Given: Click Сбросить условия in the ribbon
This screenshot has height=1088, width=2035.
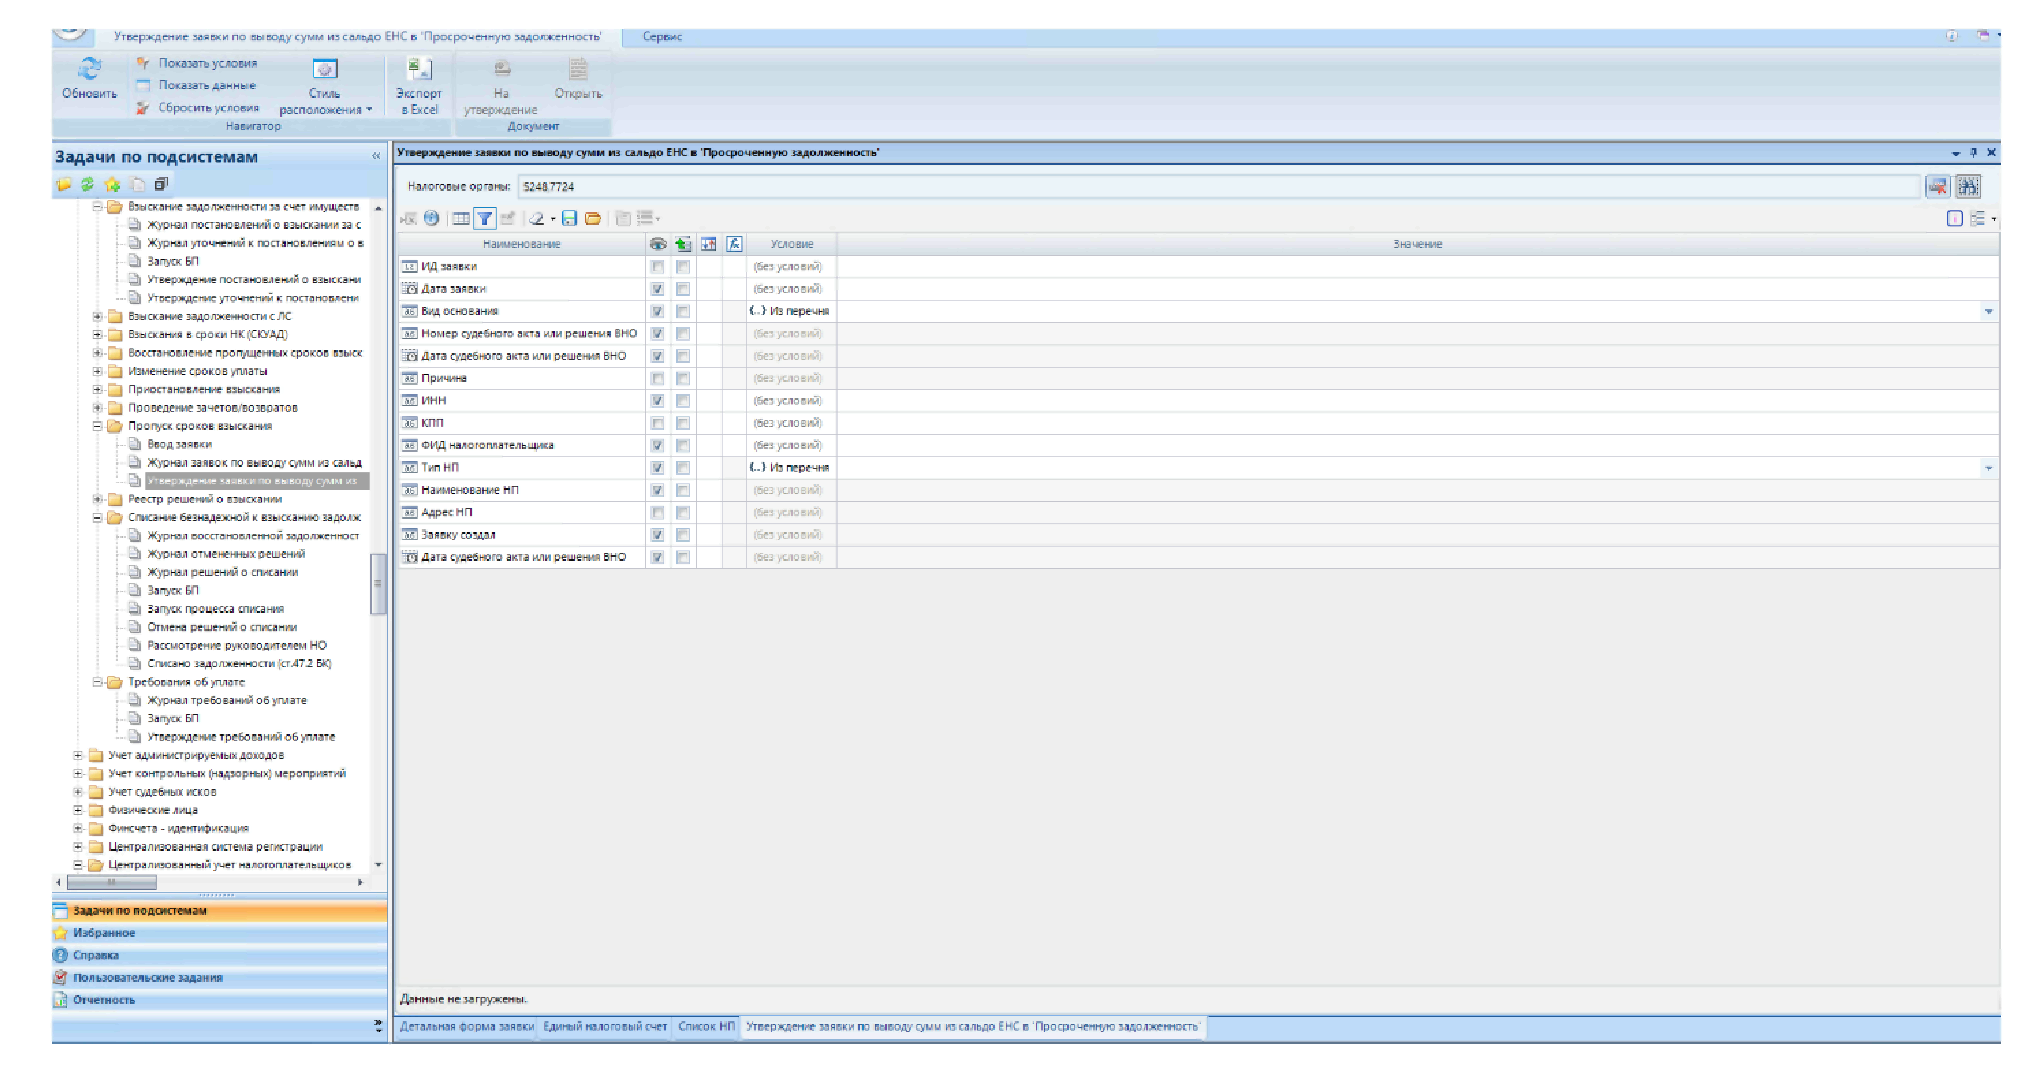Looking at the screenshot, I should (198, 107).
